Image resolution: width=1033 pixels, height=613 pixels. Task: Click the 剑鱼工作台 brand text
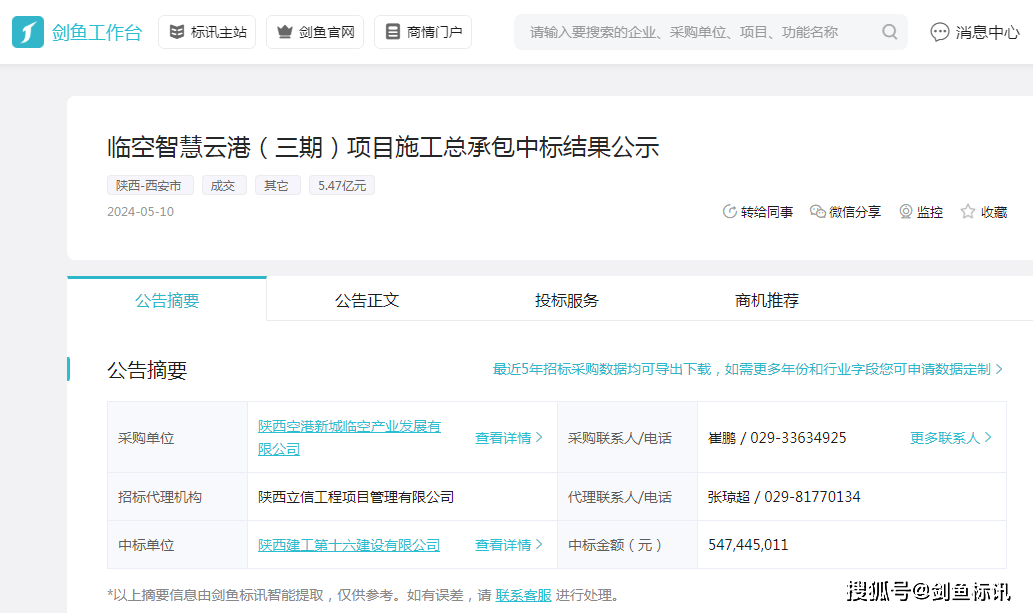[x=97, y=32]
